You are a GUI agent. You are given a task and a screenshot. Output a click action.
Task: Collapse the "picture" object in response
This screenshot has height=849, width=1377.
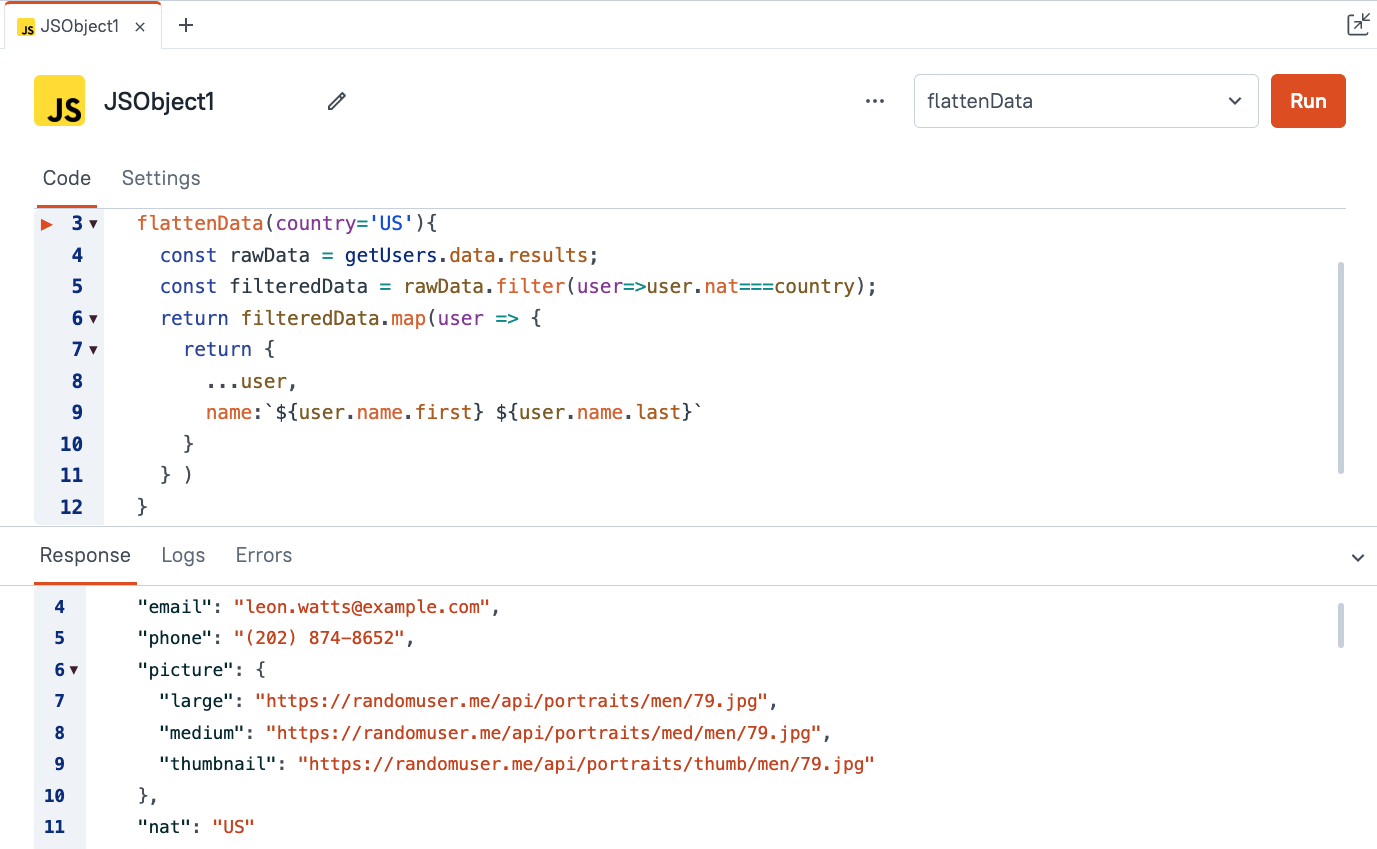point(74,670)
